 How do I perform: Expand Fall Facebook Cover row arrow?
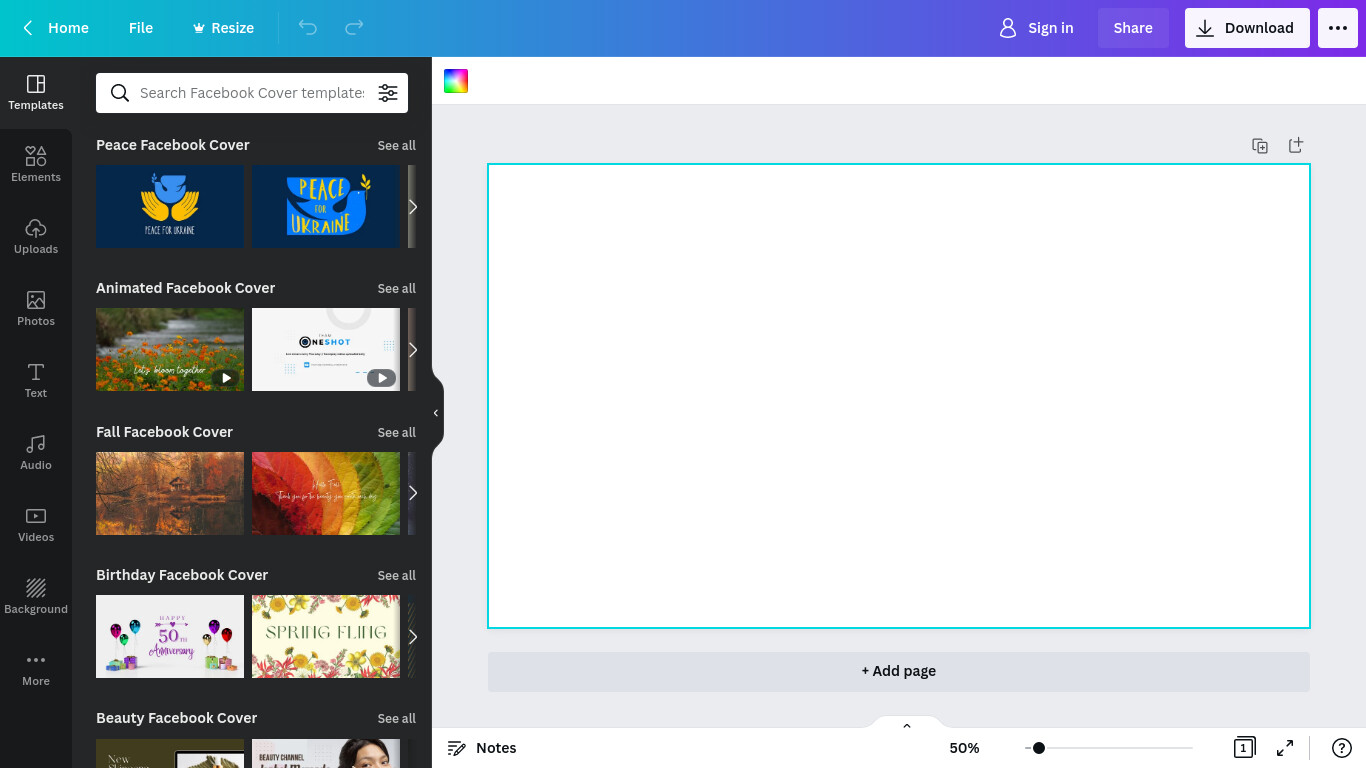(412, 493)
